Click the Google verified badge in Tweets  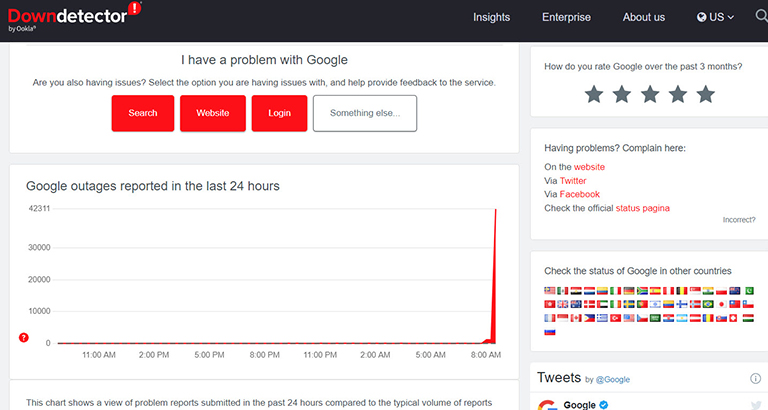(x=603, y=405)
